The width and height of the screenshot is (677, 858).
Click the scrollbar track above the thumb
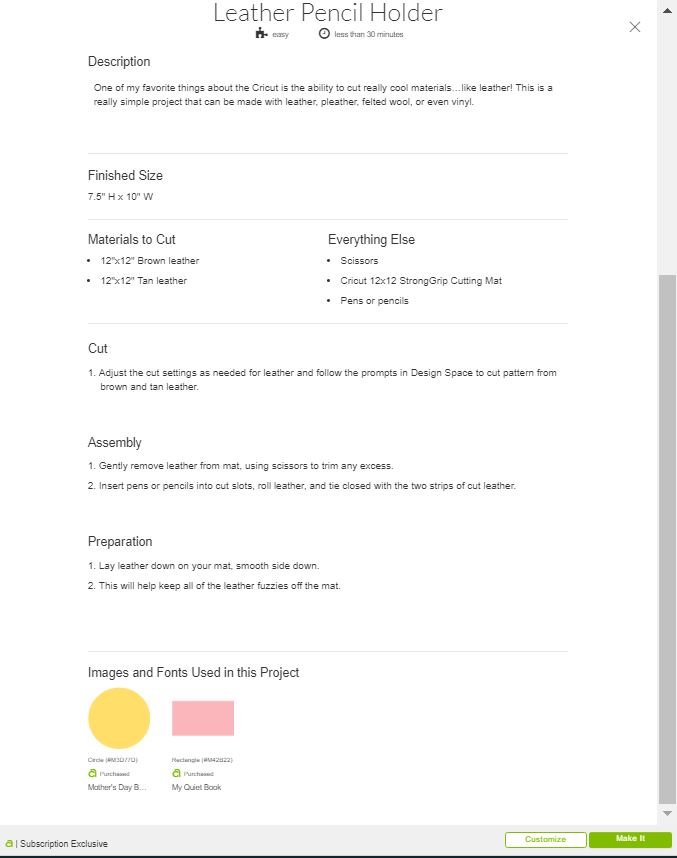(667, 145)
